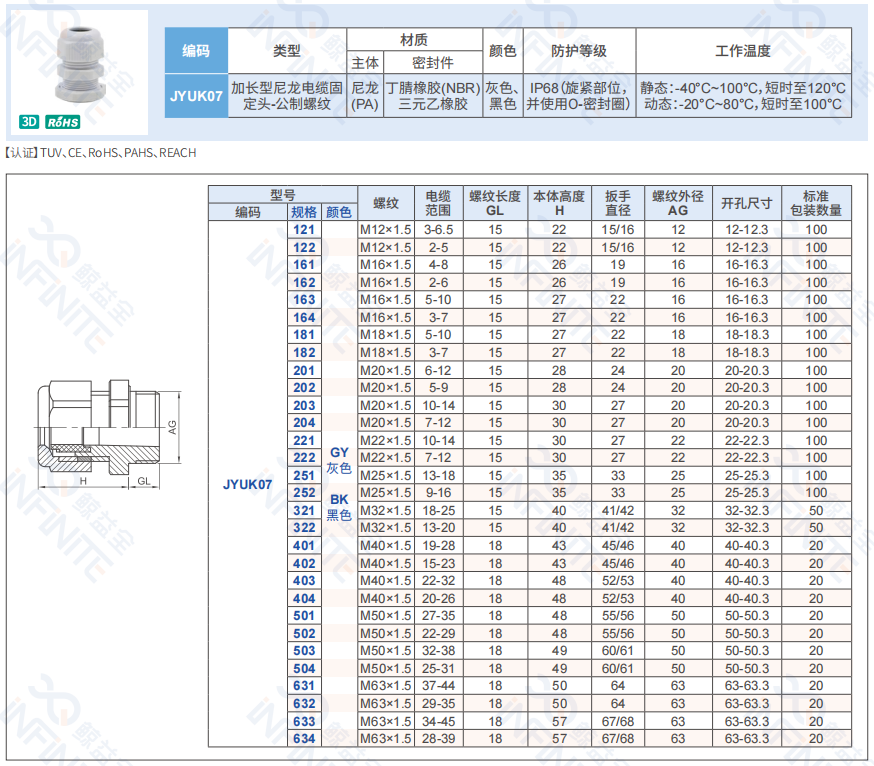
Task: Click the 螺纹长度 GL column header
Action: coord(495,203)
